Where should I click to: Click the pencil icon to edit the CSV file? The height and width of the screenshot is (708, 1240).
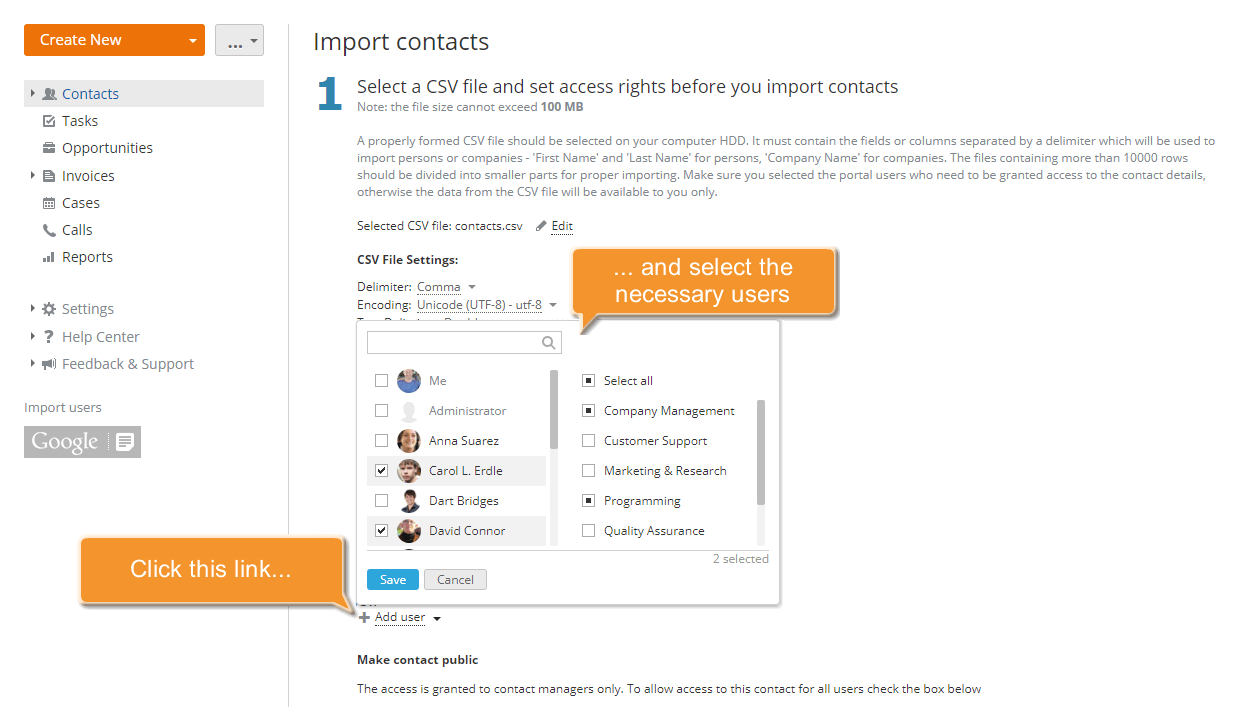(541, 225)
